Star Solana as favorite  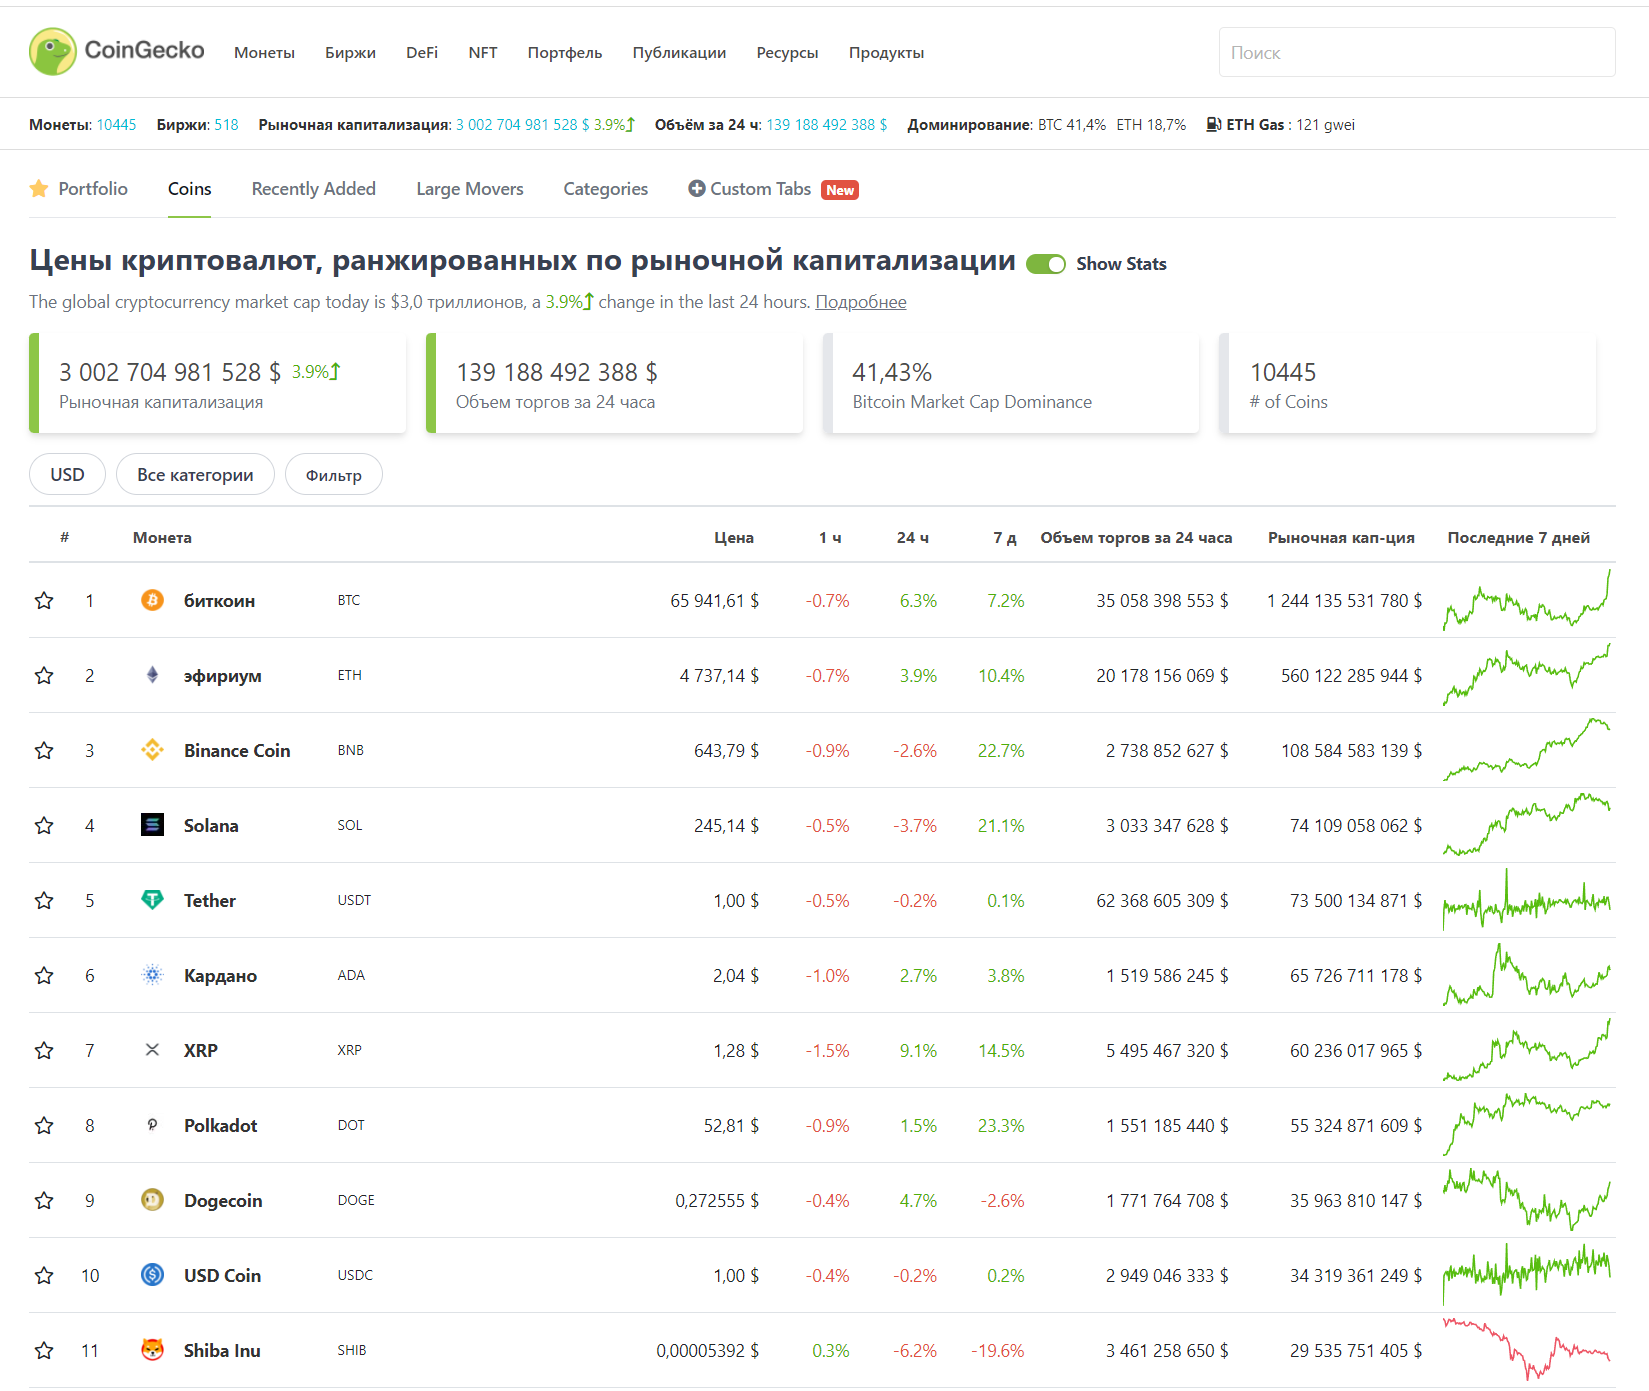(x=44, y=825)
